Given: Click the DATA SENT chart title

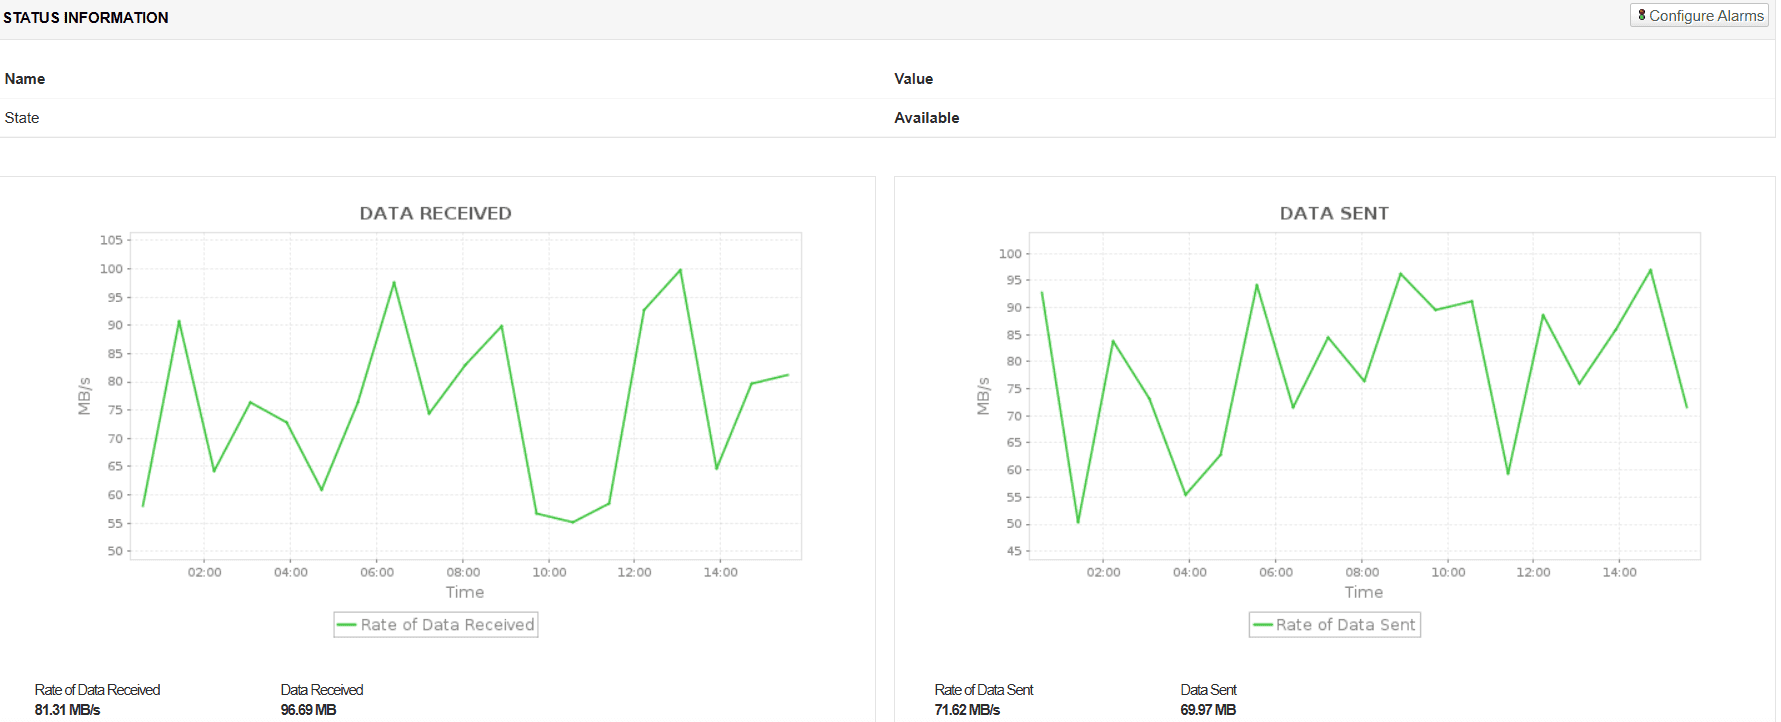Looking at the screenshot, I should (x=1333, y=213).
